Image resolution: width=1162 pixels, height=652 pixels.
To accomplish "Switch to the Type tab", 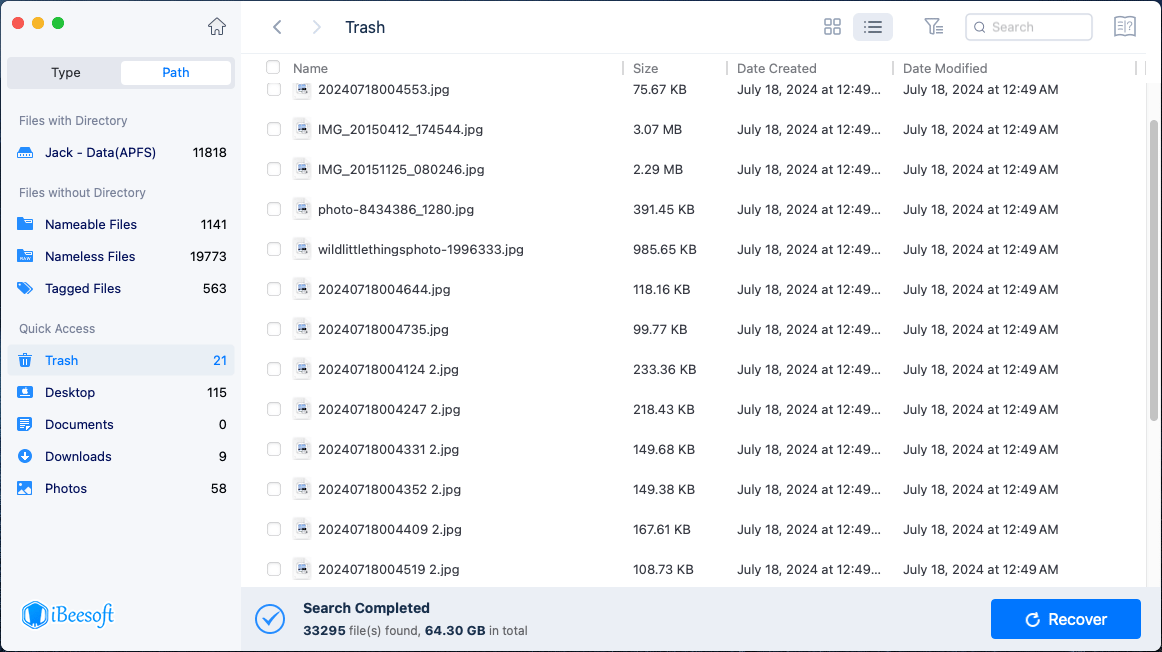I will click(x=65, y=73).
